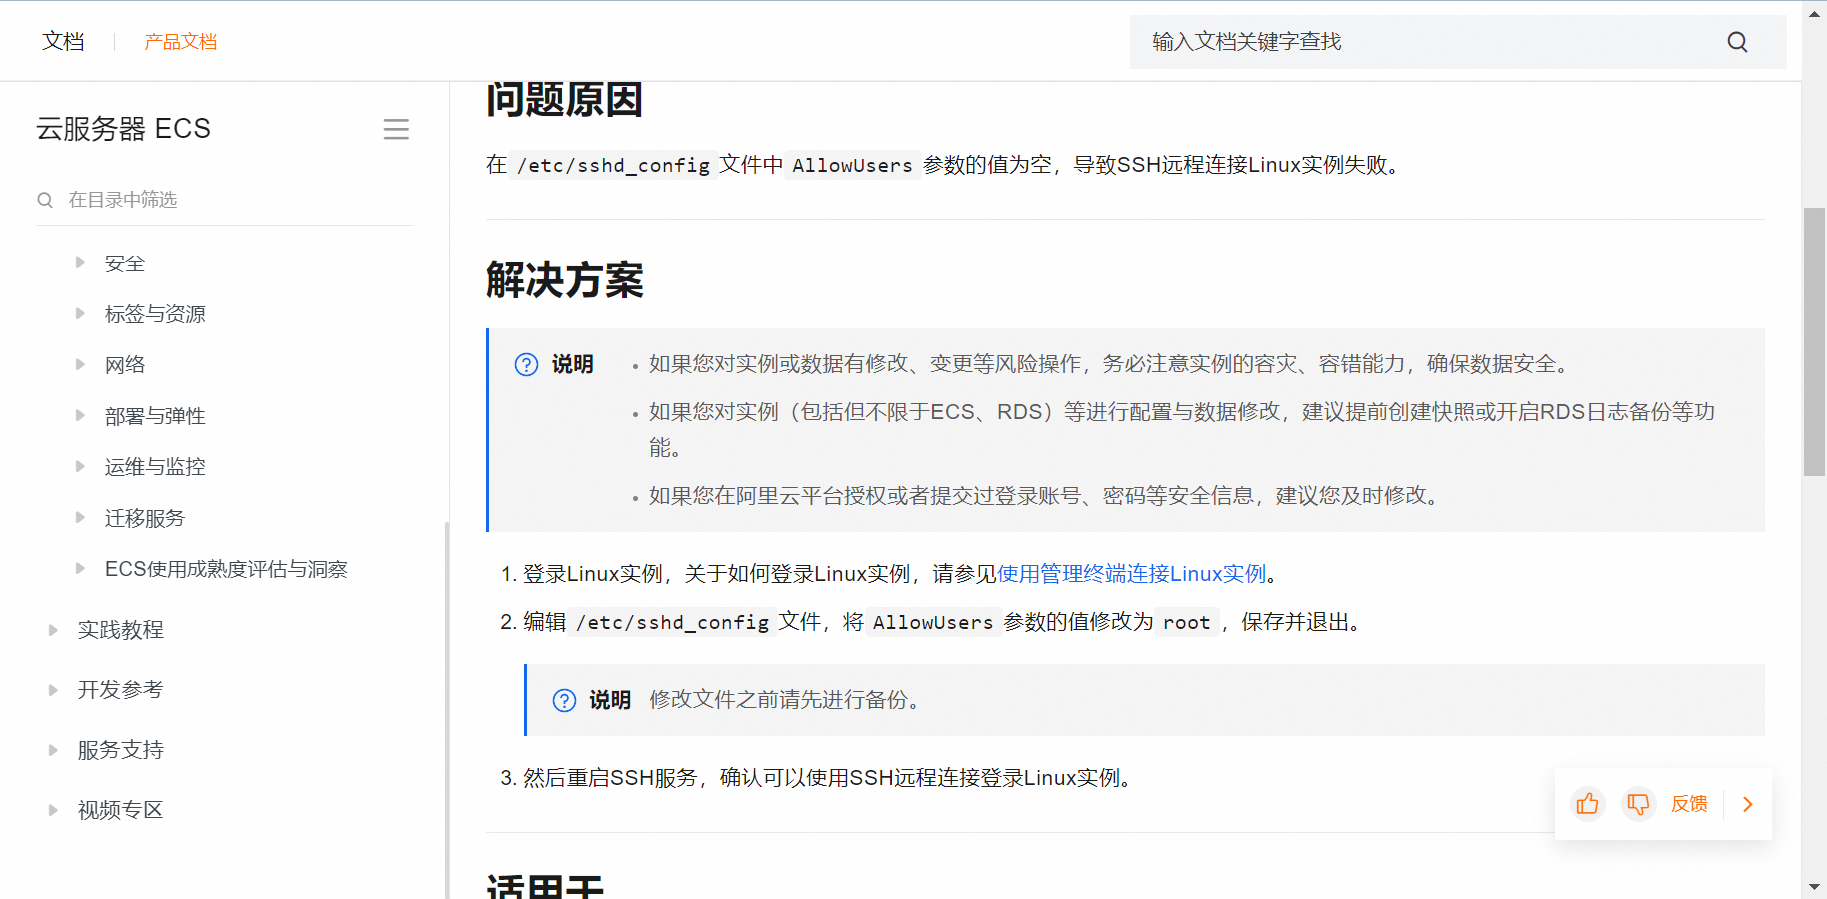Click the page vertical scrollbar thumb
1827x899 pixels.
1814,342
